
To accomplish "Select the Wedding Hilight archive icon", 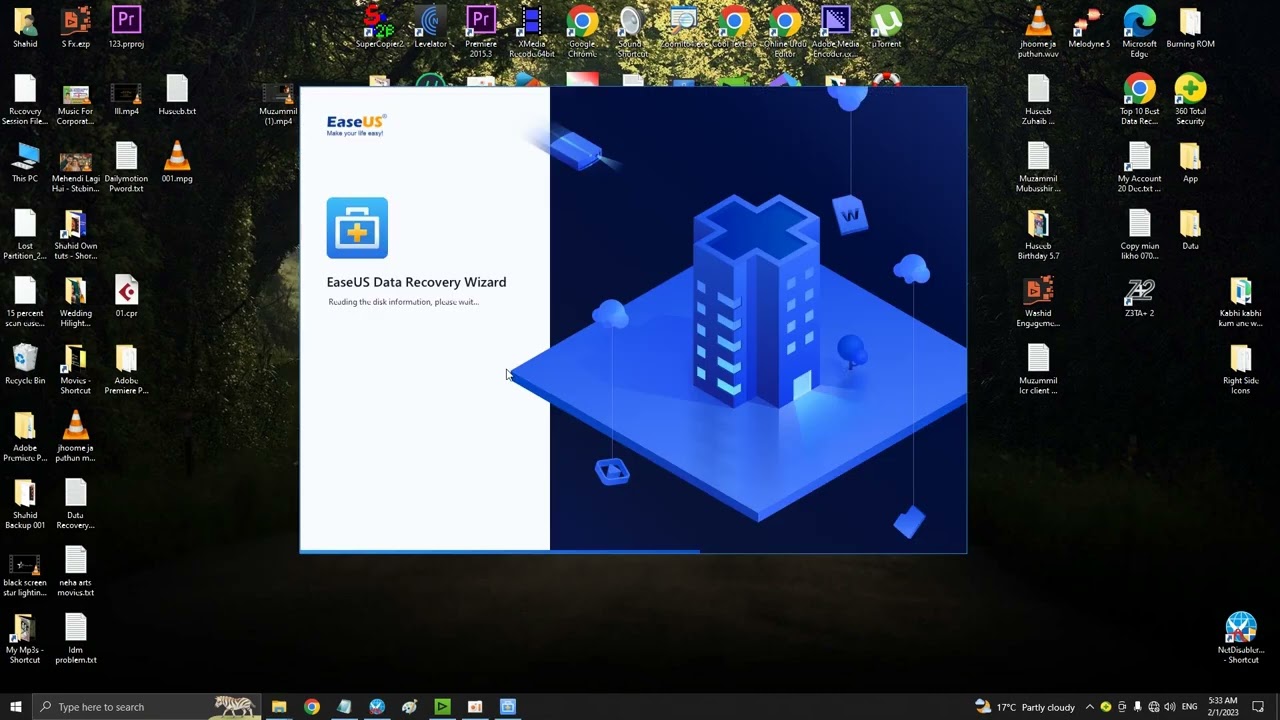I will (x=75, y=302).
